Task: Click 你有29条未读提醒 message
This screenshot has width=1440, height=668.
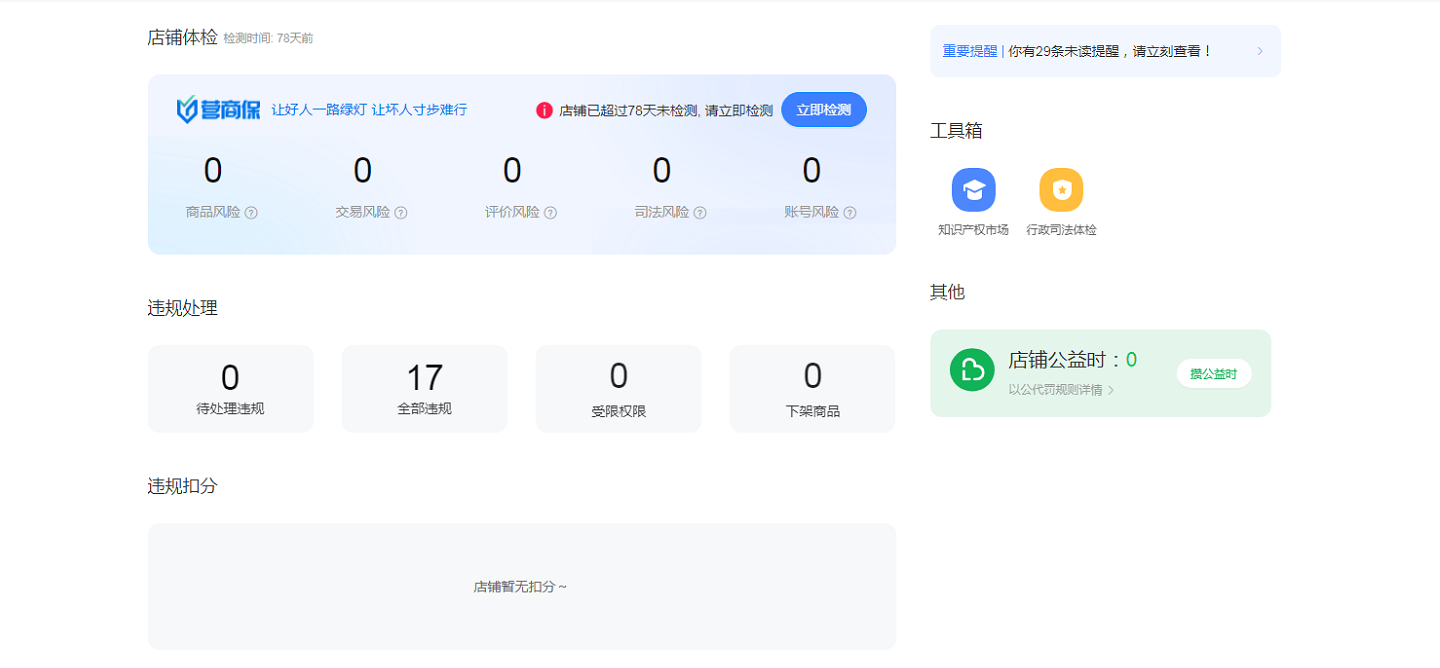Action: [1110, 51]
